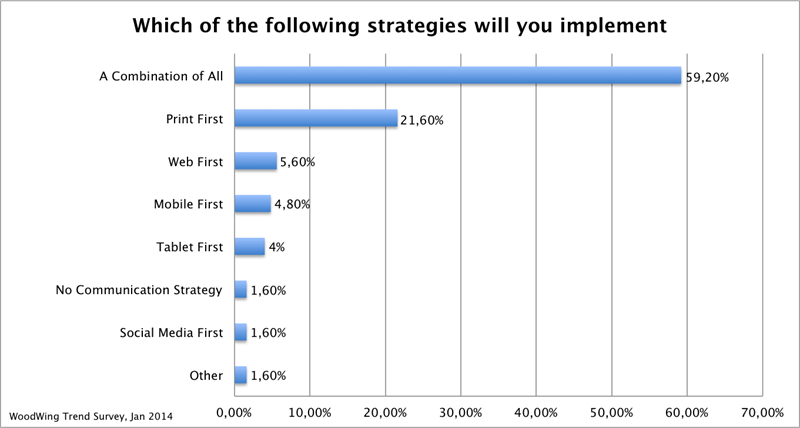Click the 70,00% axis tick label

point(762,411)
